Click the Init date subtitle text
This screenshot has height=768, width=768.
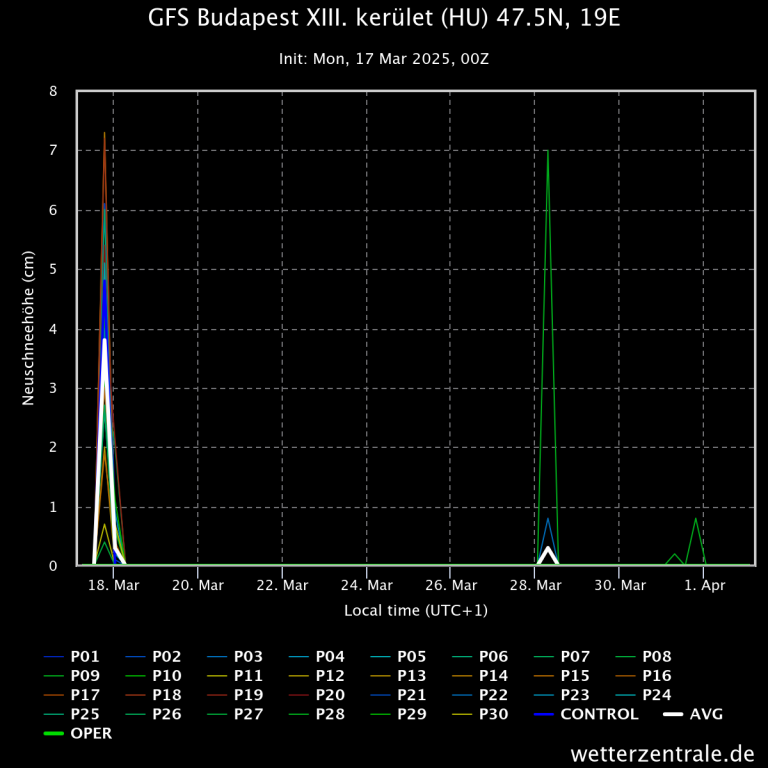click(x=383, y=59)
